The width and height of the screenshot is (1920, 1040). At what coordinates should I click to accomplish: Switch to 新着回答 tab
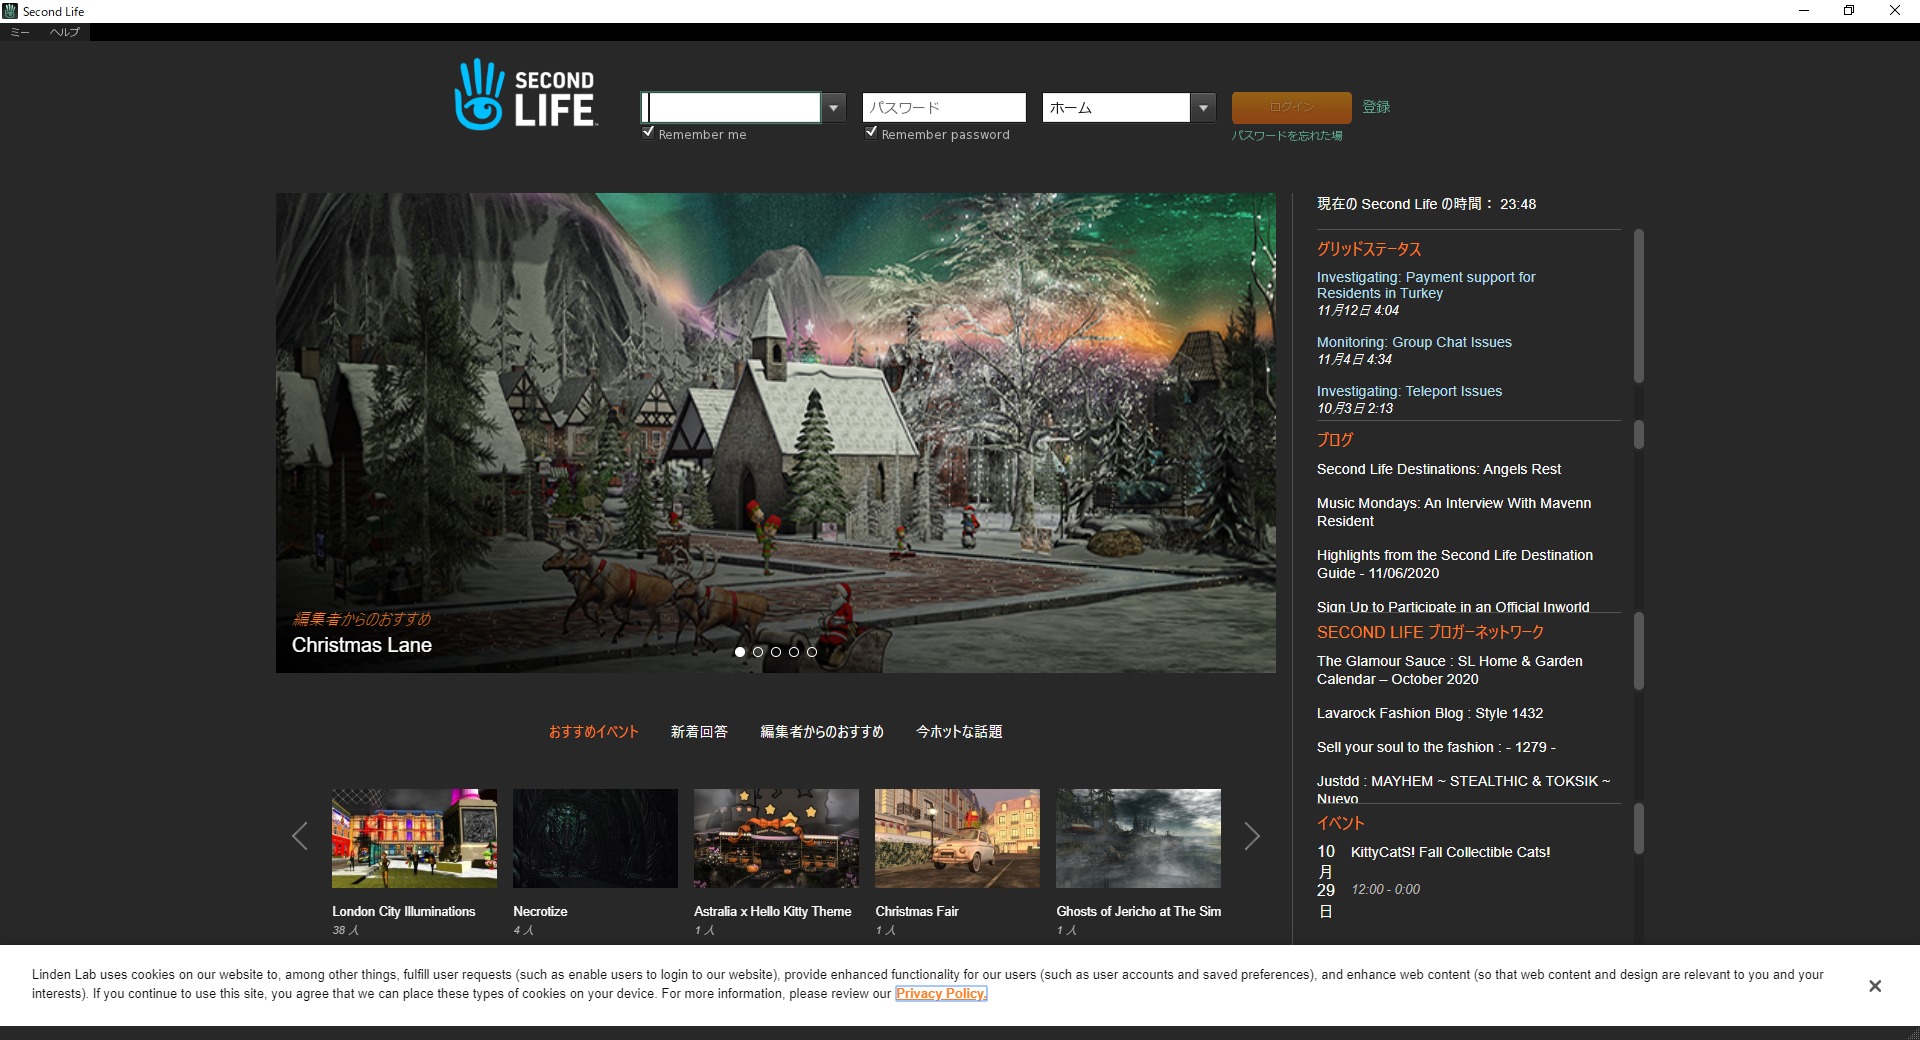click(x=699, y=732)
